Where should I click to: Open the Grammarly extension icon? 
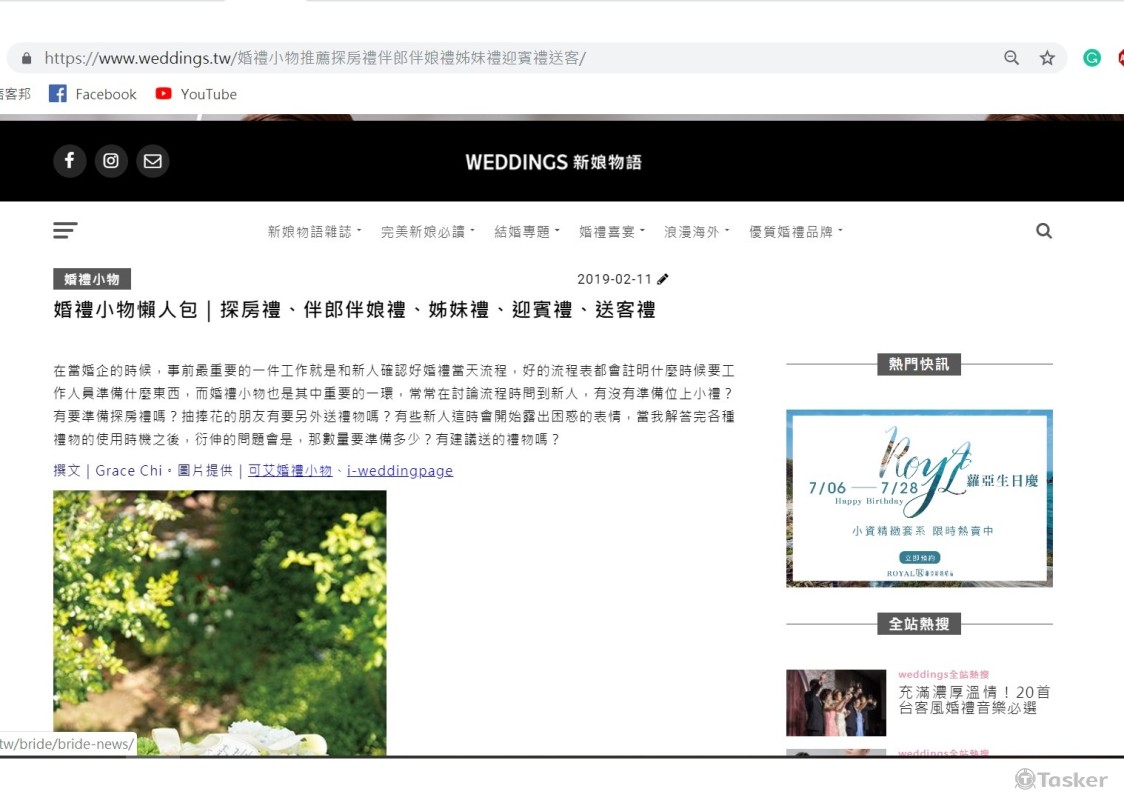(1091, 58)
